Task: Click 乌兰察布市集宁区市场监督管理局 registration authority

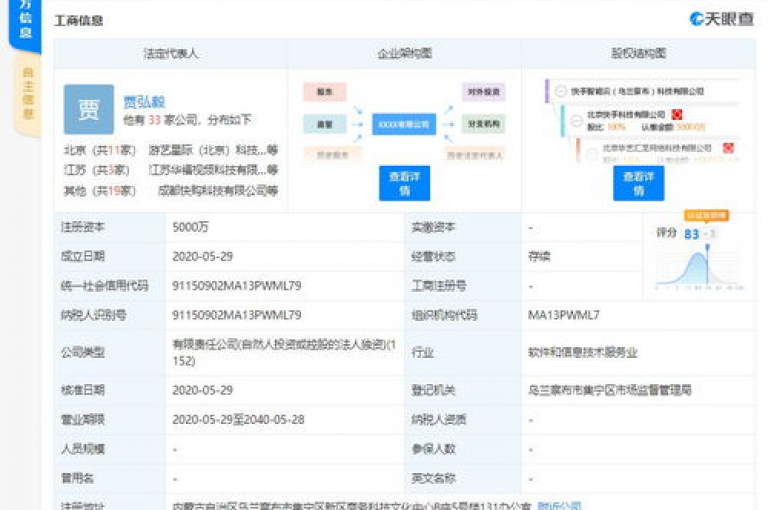Action: [610, 390]
